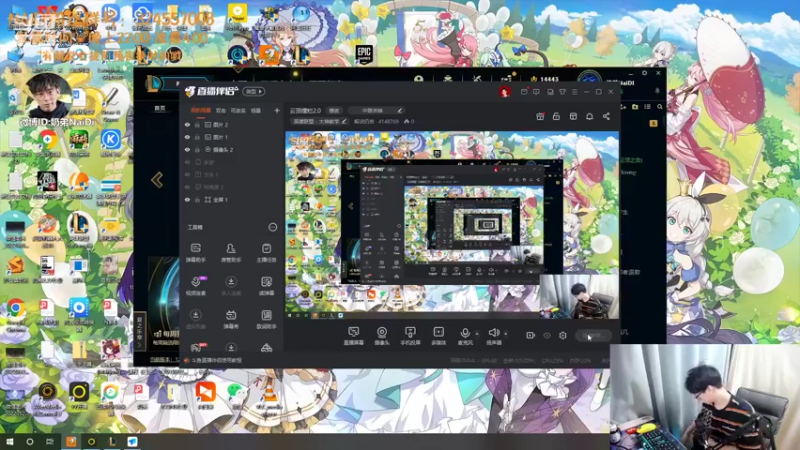Open the 房管助手 tool in the toolbox
The image size is (800, 450).
pos(231,253)
